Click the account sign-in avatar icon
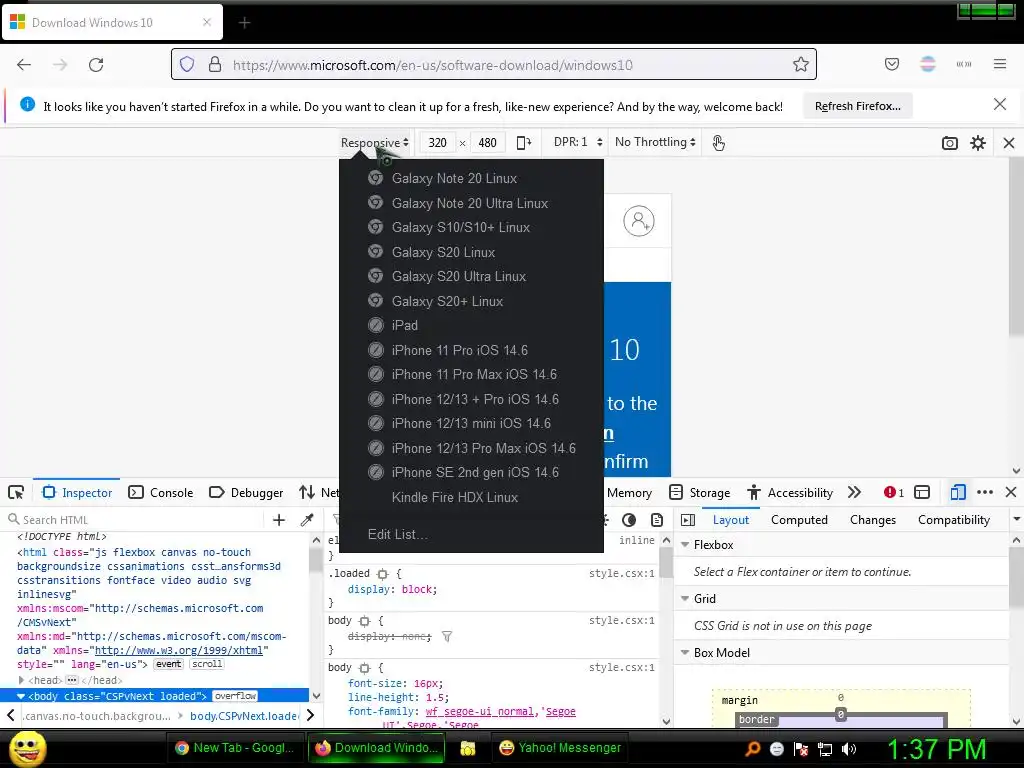The width and height of the screenshot is (1024, 768). click(x=639, y=221)
